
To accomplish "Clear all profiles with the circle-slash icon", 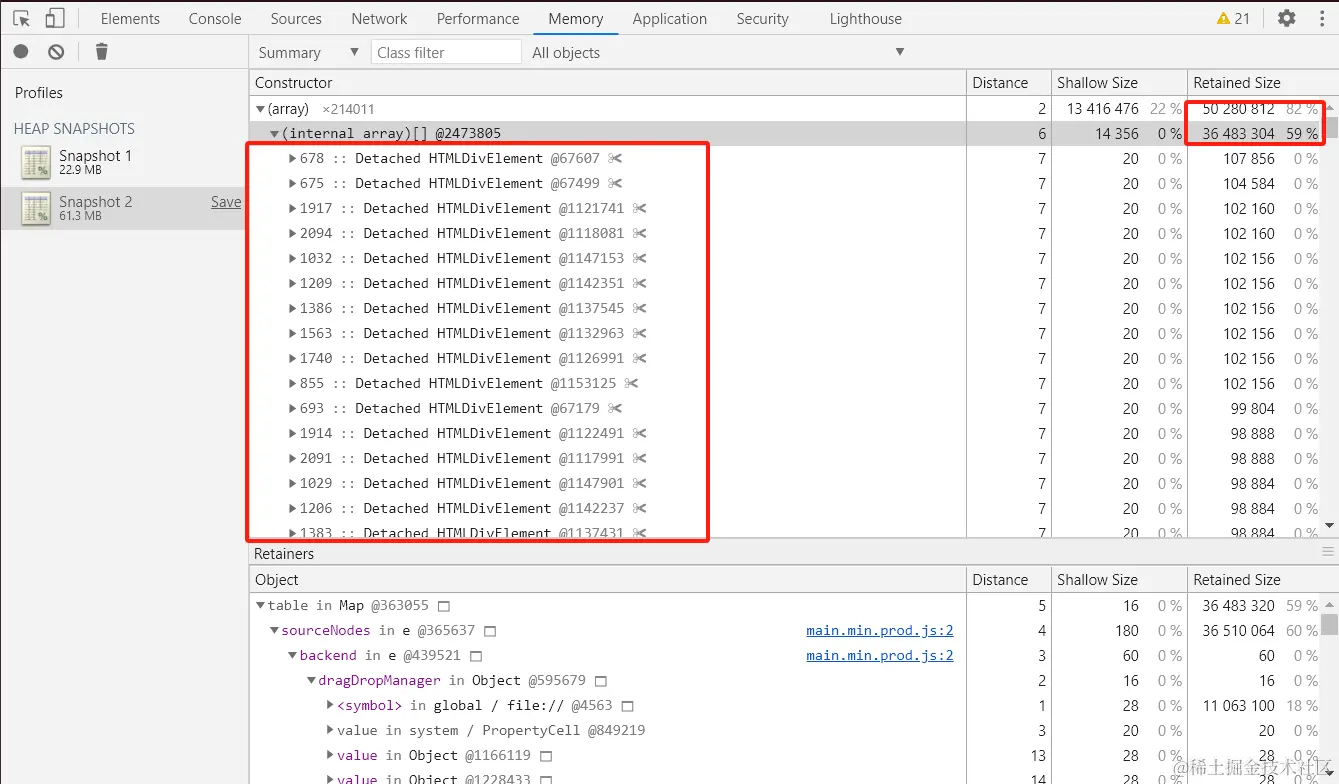I will [56, 52].
